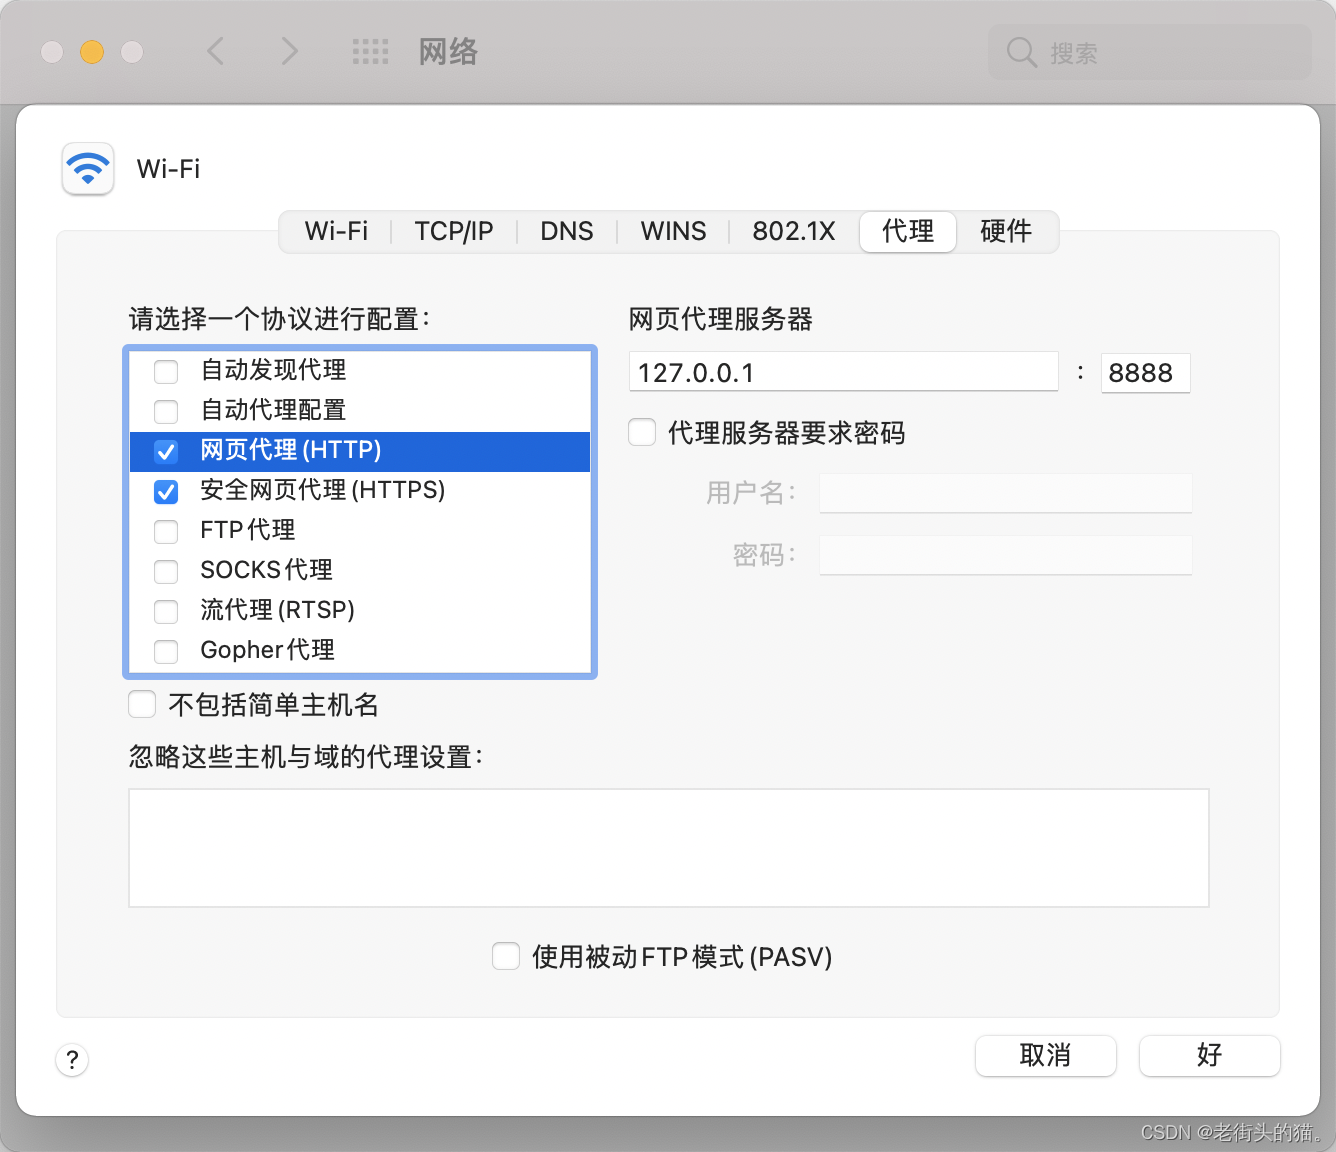
Task: Toggle 代理服务器要求密码 checkbox
Action: pos(642,432)
